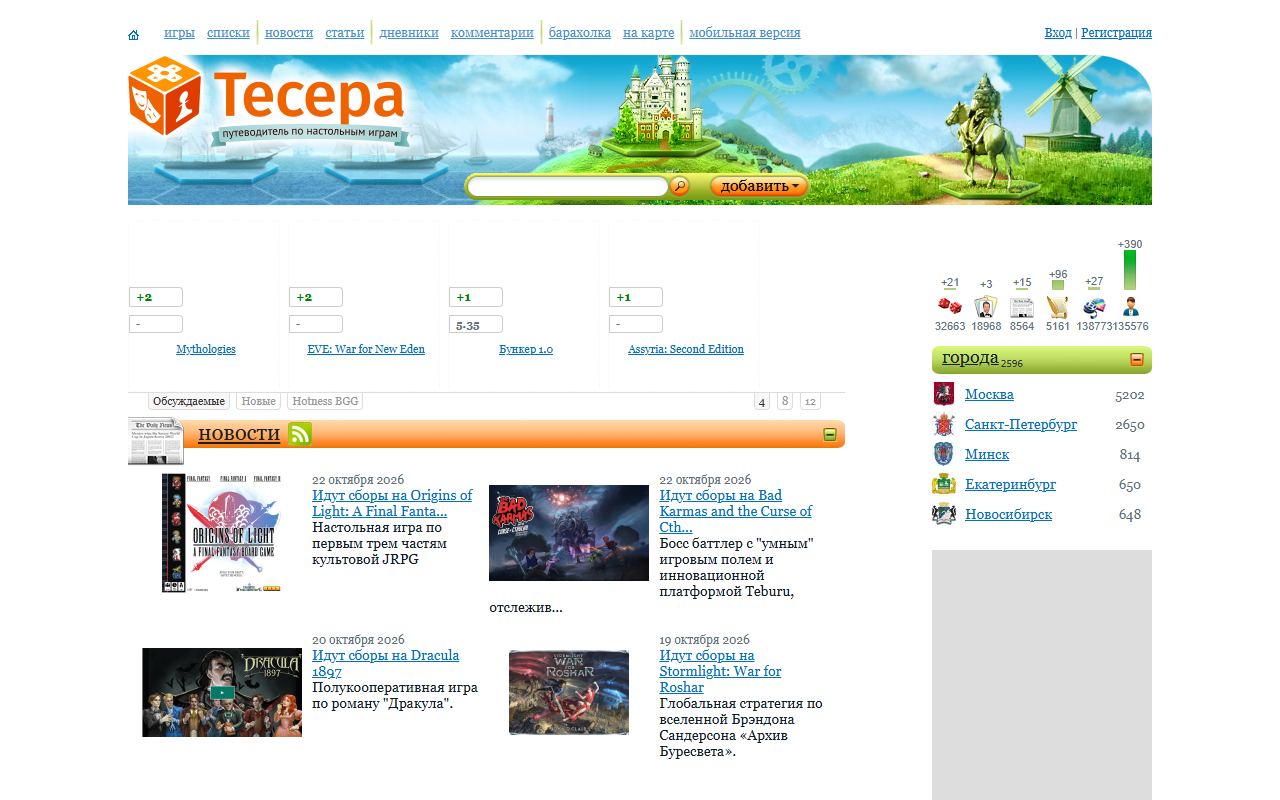
Task: Open the списки menu
Action: tap(228, 32)
